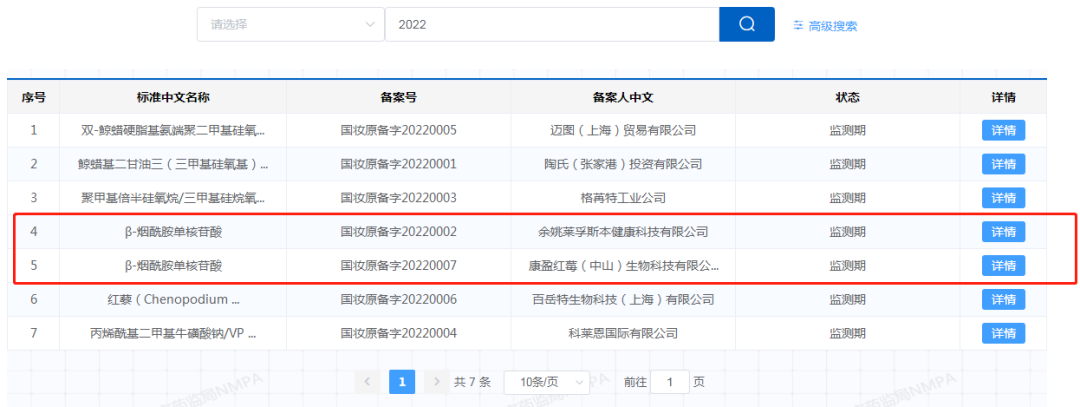
Task: Open 详情 for 科莱恩国际有限公司 row
Action: pos(1003,333)
